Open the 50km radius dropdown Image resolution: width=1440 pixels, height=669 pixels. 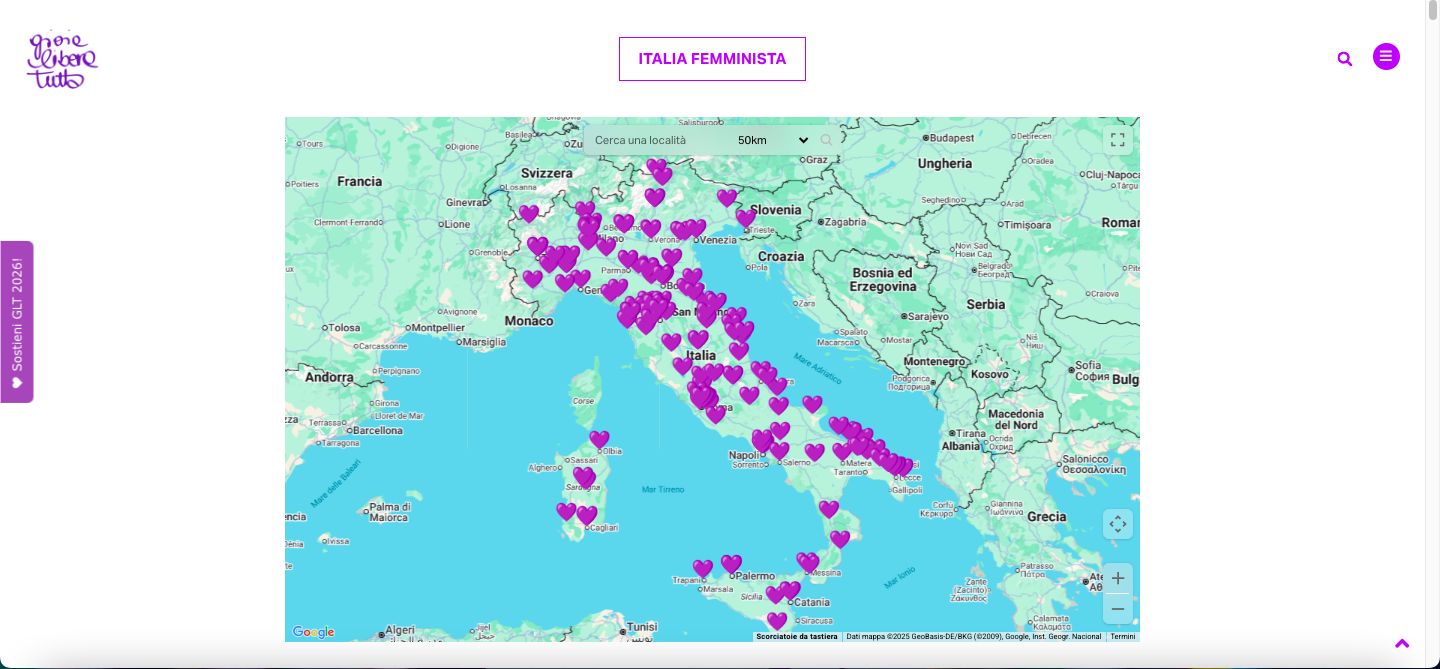click(x=770, y=140)
